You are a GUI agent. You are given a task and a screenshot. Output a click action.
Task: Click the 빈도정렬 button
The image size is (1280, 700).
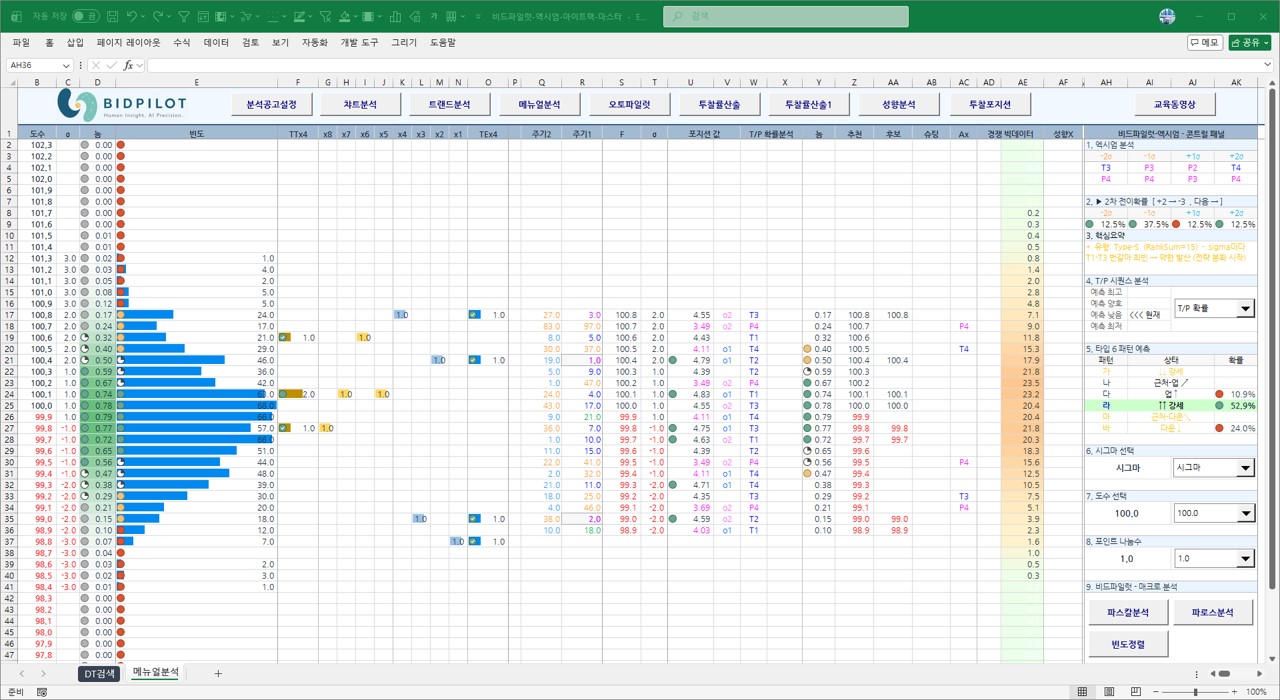[1128, 644]
